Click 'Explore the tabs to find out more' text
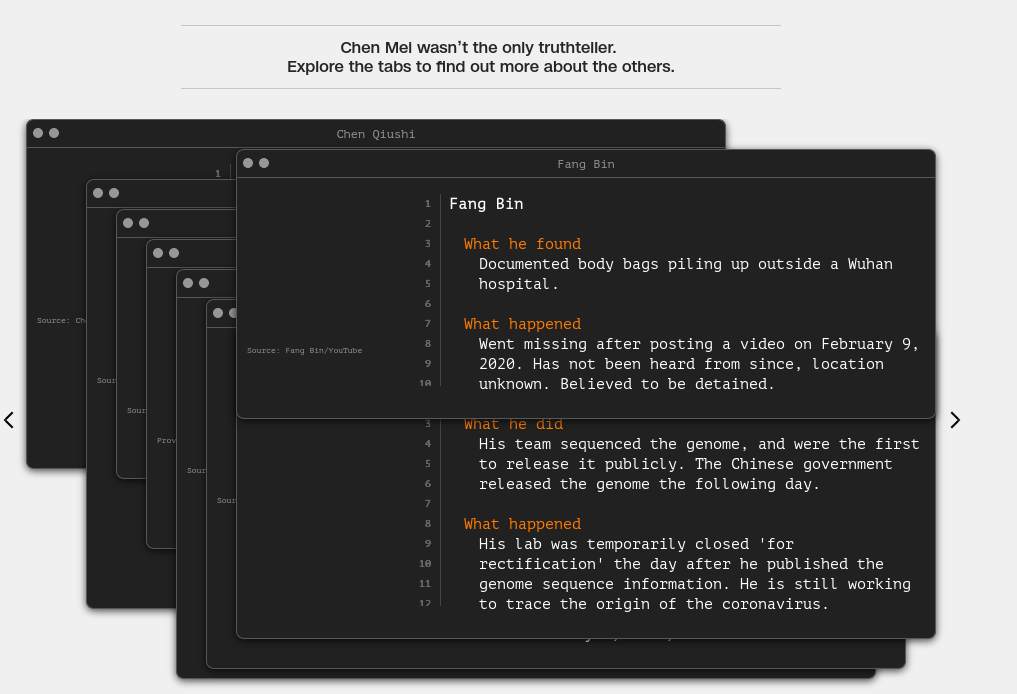The height and width of the screenshot is (694, 1017). pos(480,67)
